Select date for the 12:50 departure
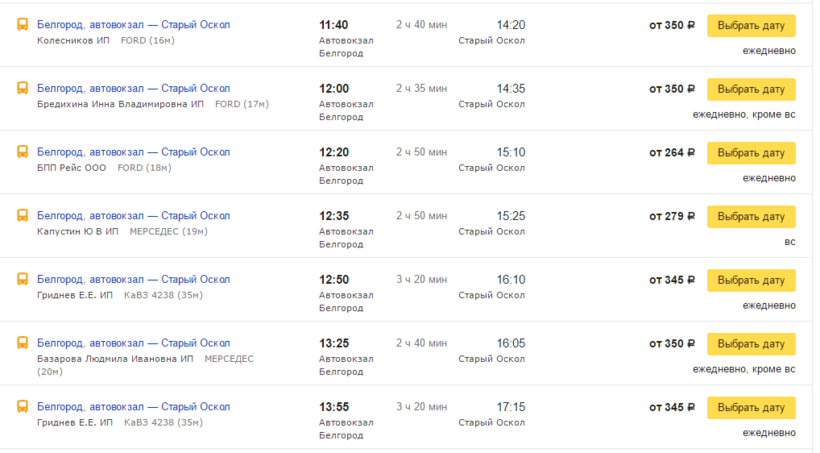The image size is (820, 453). pos(751,281)
